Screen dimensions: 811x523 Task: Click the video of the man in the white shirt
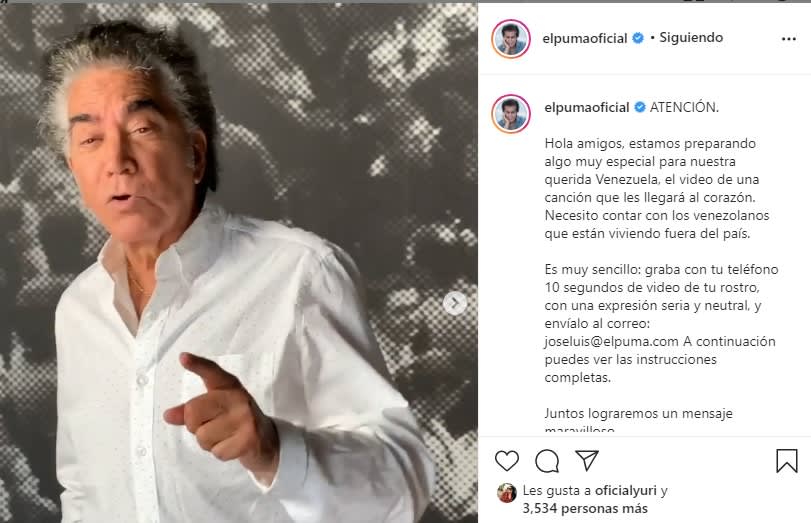pos(238,263)
